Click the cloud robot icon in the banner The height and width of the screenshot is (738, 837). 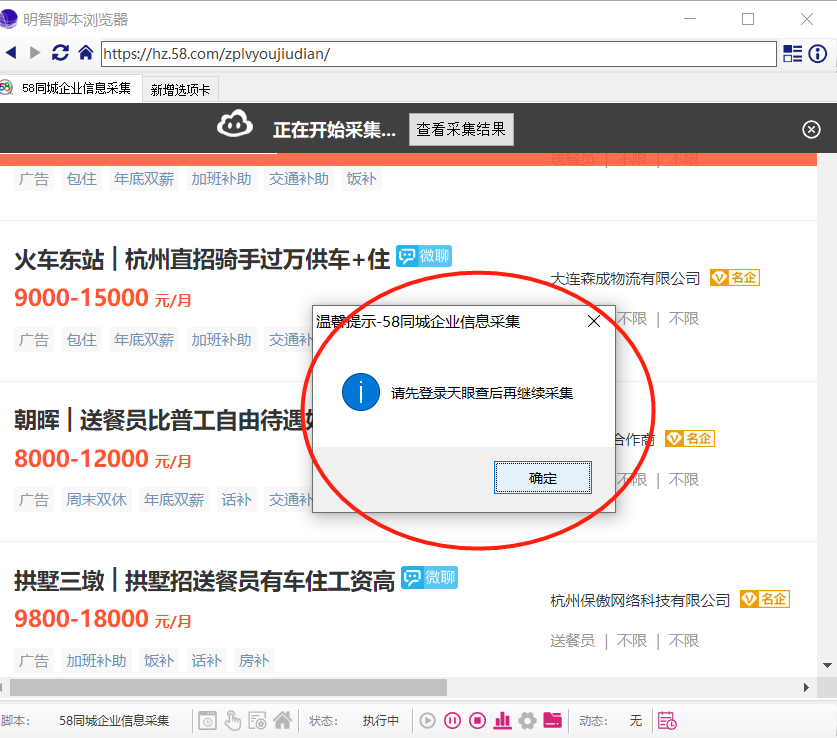click(x=235, y=125)
